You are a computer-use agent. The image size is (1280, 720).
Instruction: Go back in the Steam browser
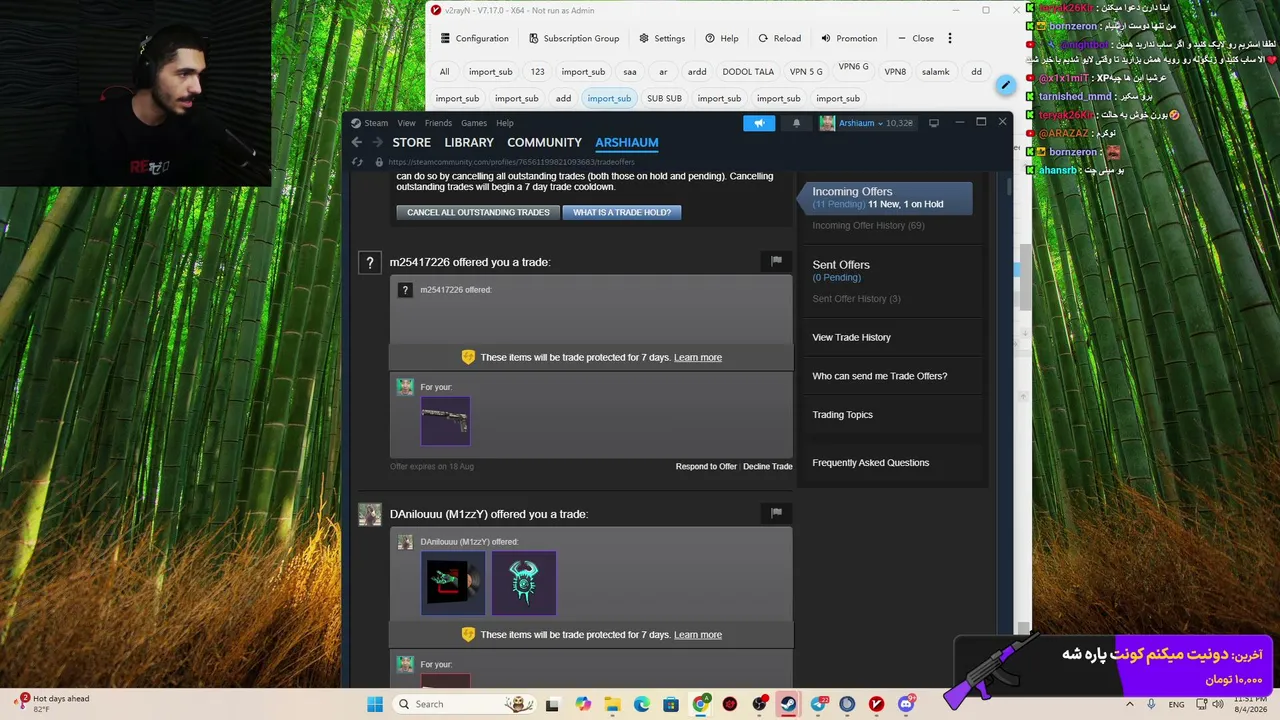point(357,142)
